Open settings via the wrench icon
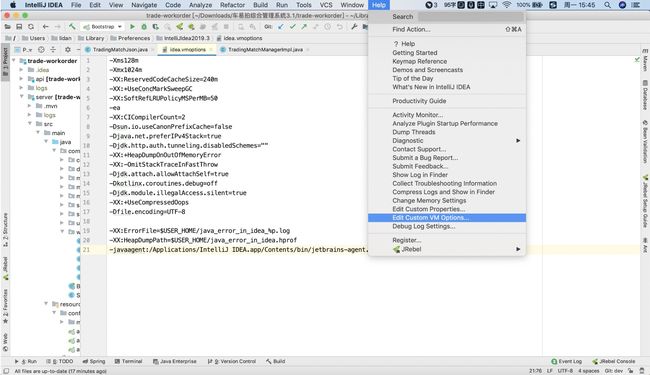Viewport: 650px width, 375px height. (x=354, y=27)
